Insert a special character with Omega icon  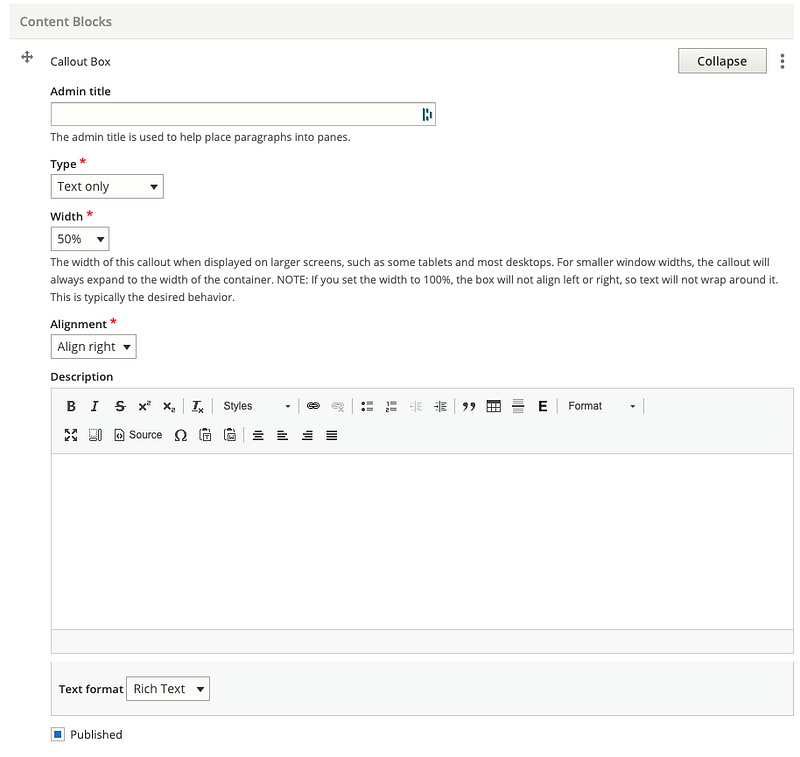pos(181,435)
